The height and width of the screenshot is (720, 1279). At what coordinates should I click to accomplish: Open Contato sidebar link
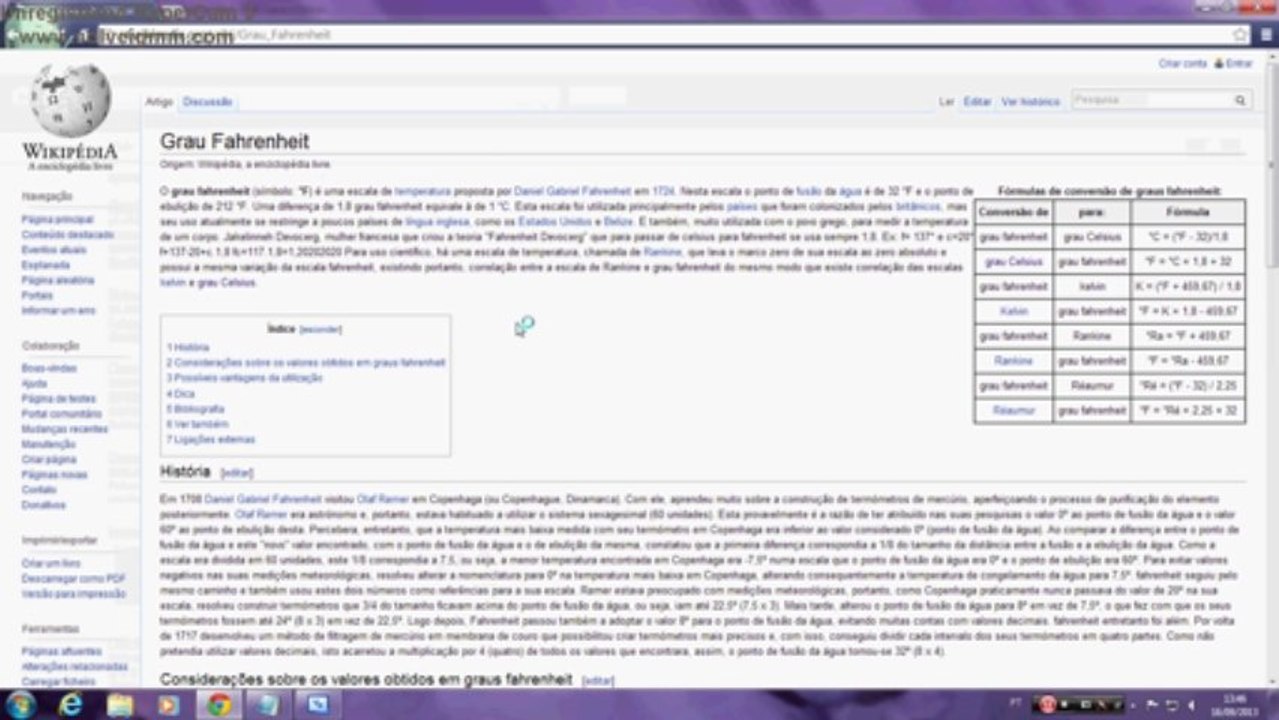(x=39, y=490)
